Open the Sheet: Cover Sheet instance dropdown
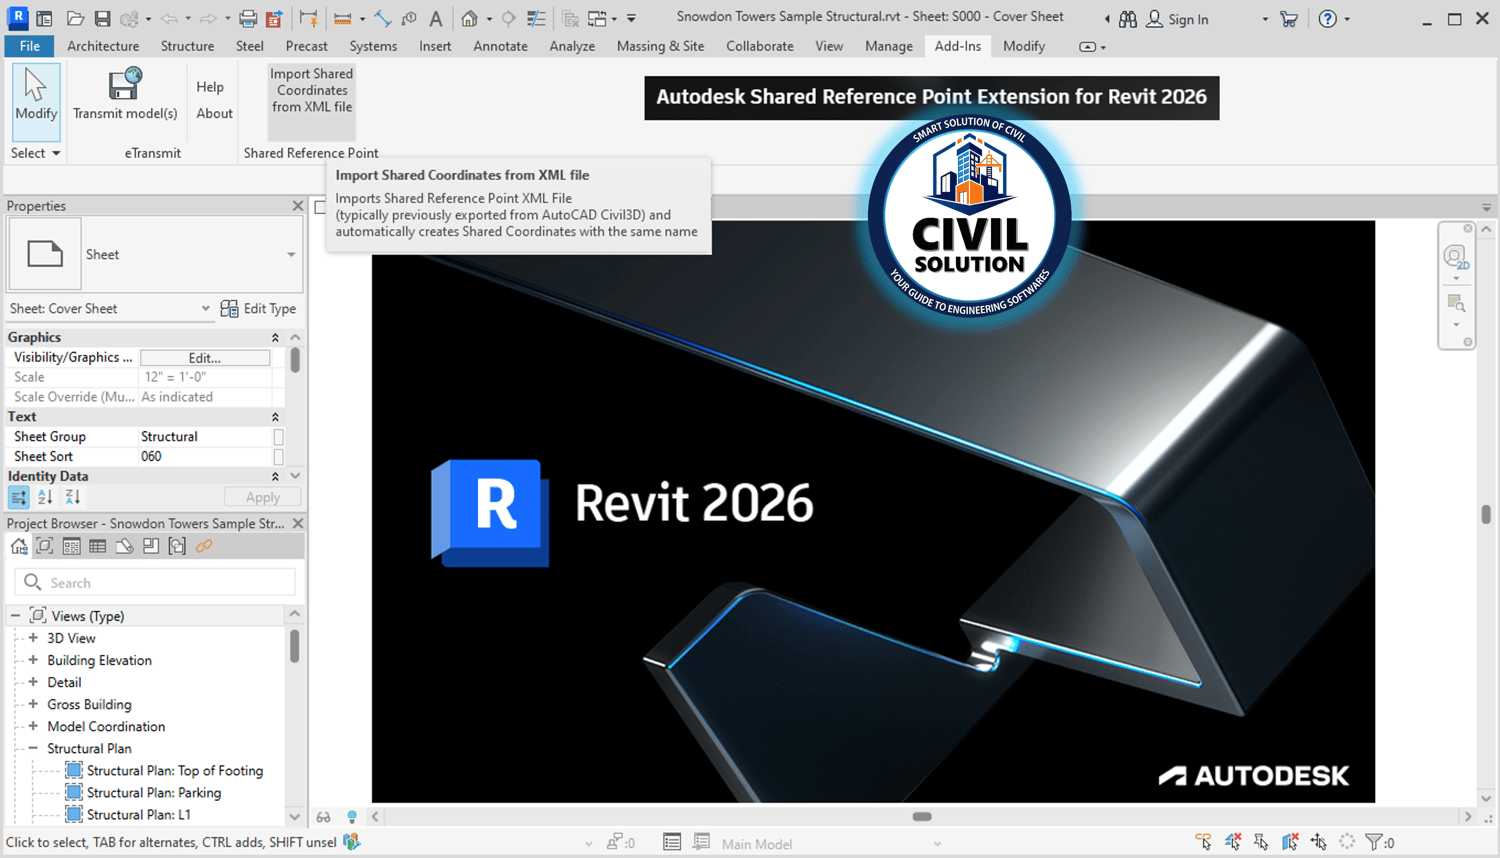The height and width of the screenshot is (858, 1500). (x=205, y=308)
